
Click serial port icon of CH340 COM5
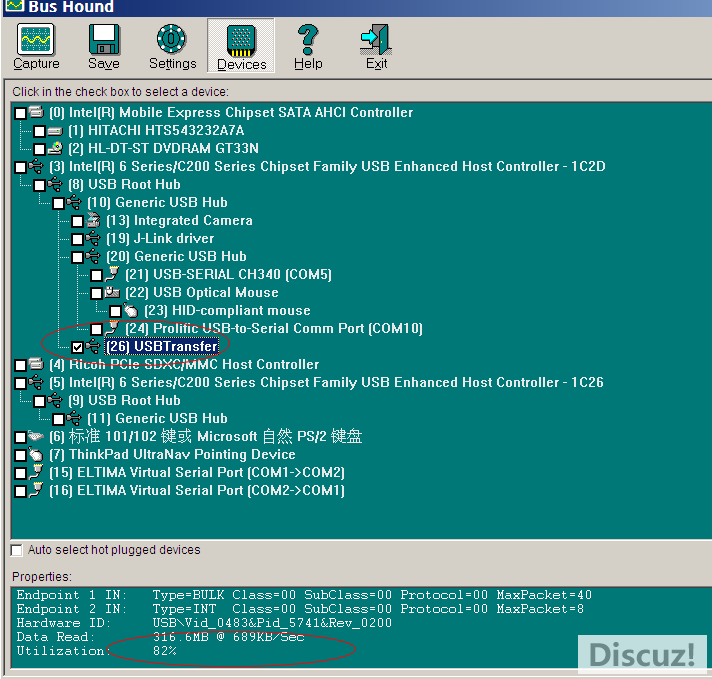pos(112,274)
